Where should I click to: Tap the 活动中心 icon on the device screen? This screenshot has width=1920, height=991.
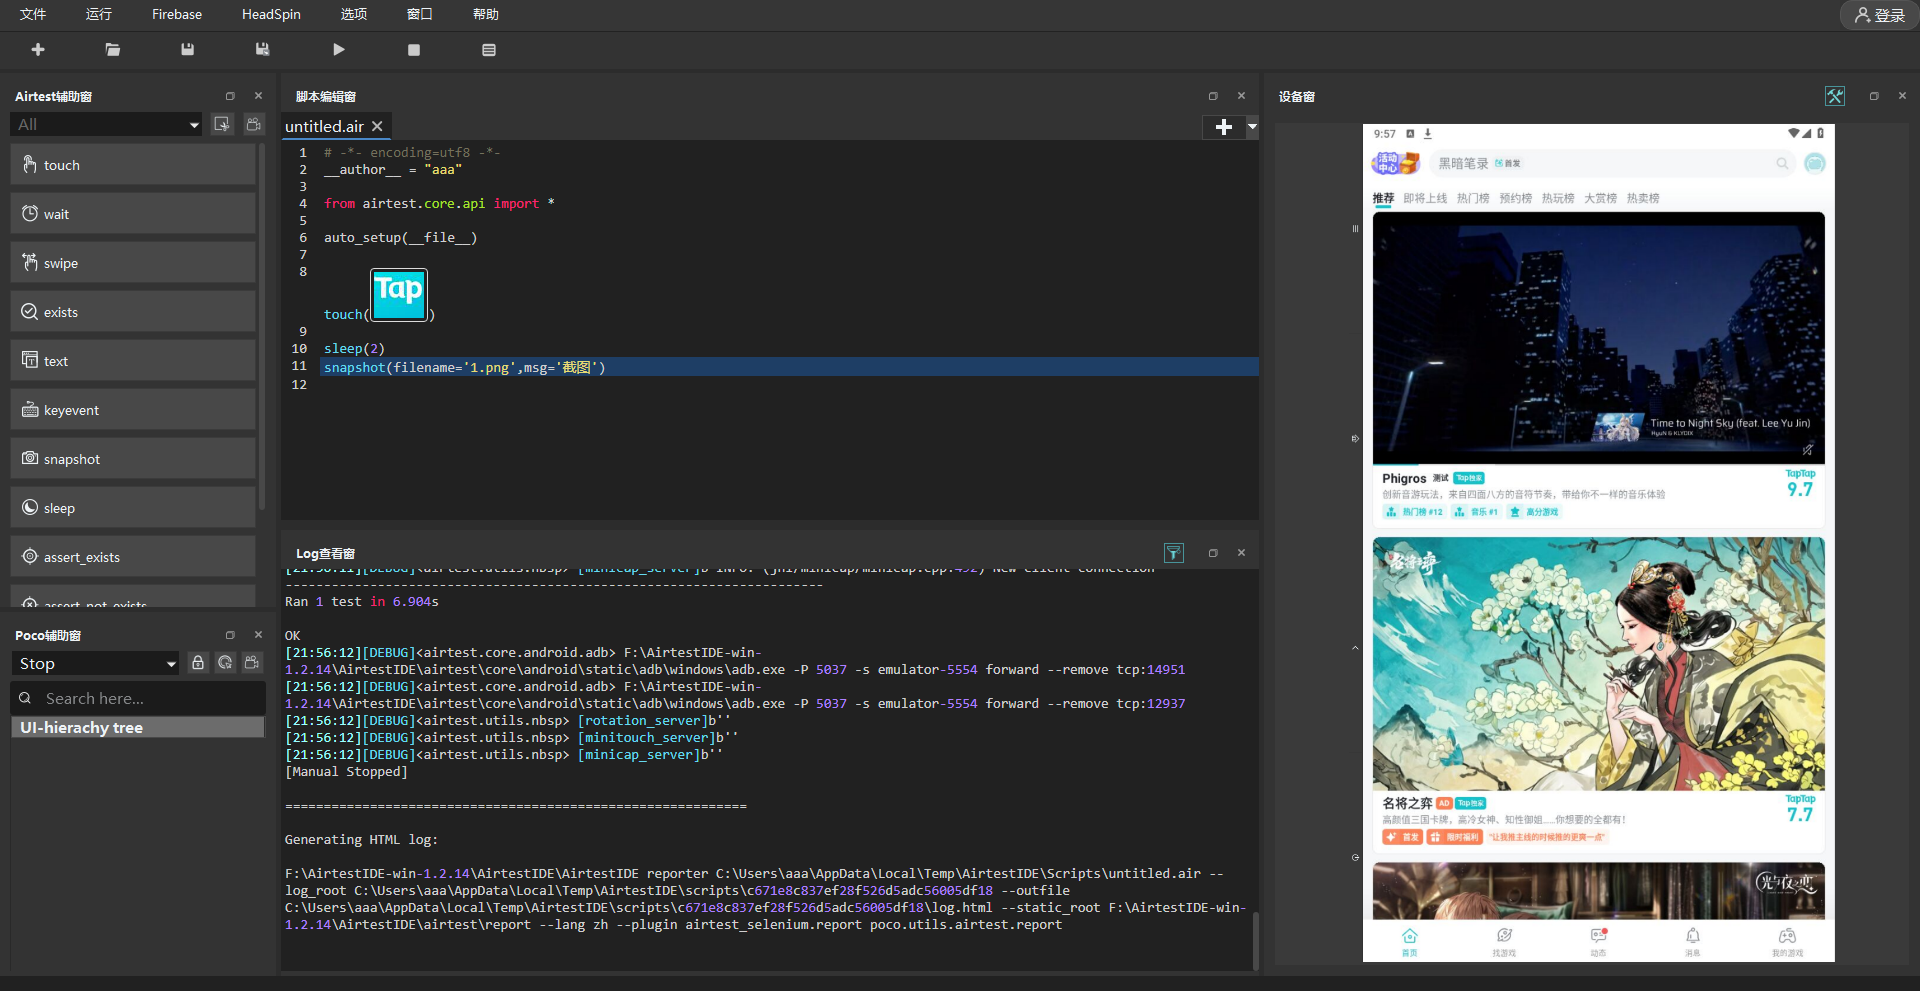coord(1396,163)
